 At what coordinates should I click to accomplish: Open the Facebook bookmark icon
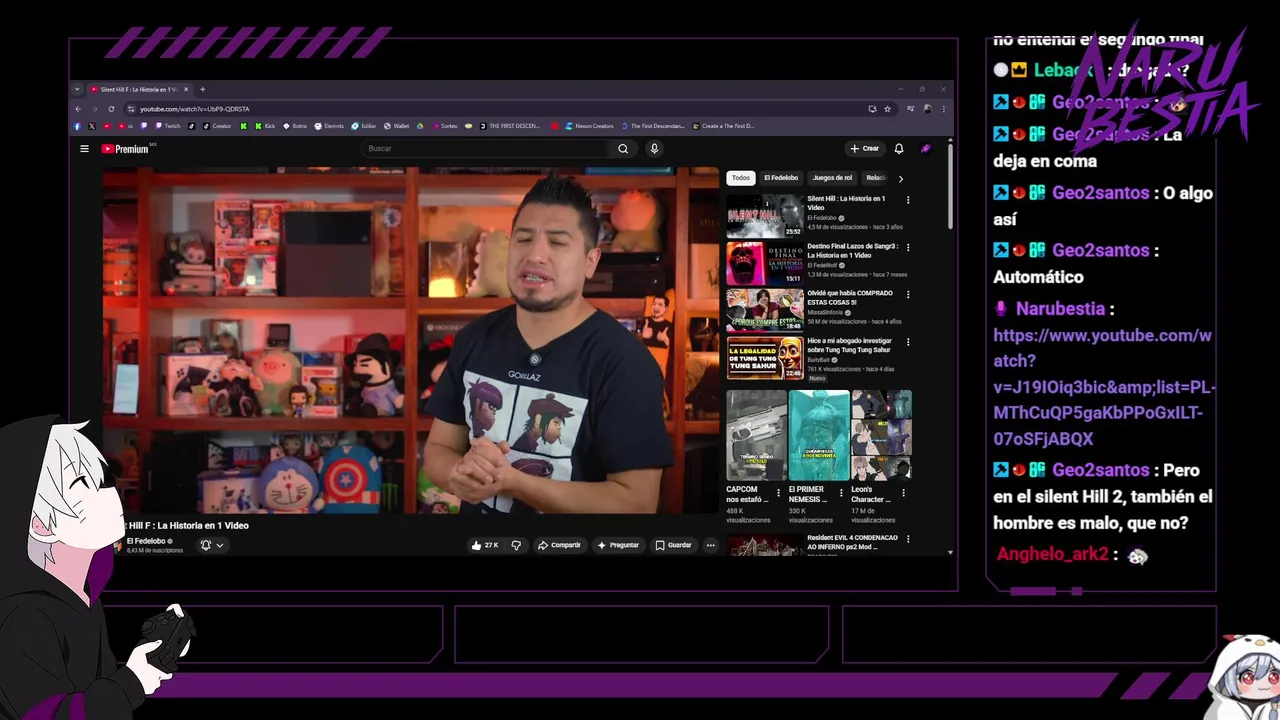[x=77, y=126]
